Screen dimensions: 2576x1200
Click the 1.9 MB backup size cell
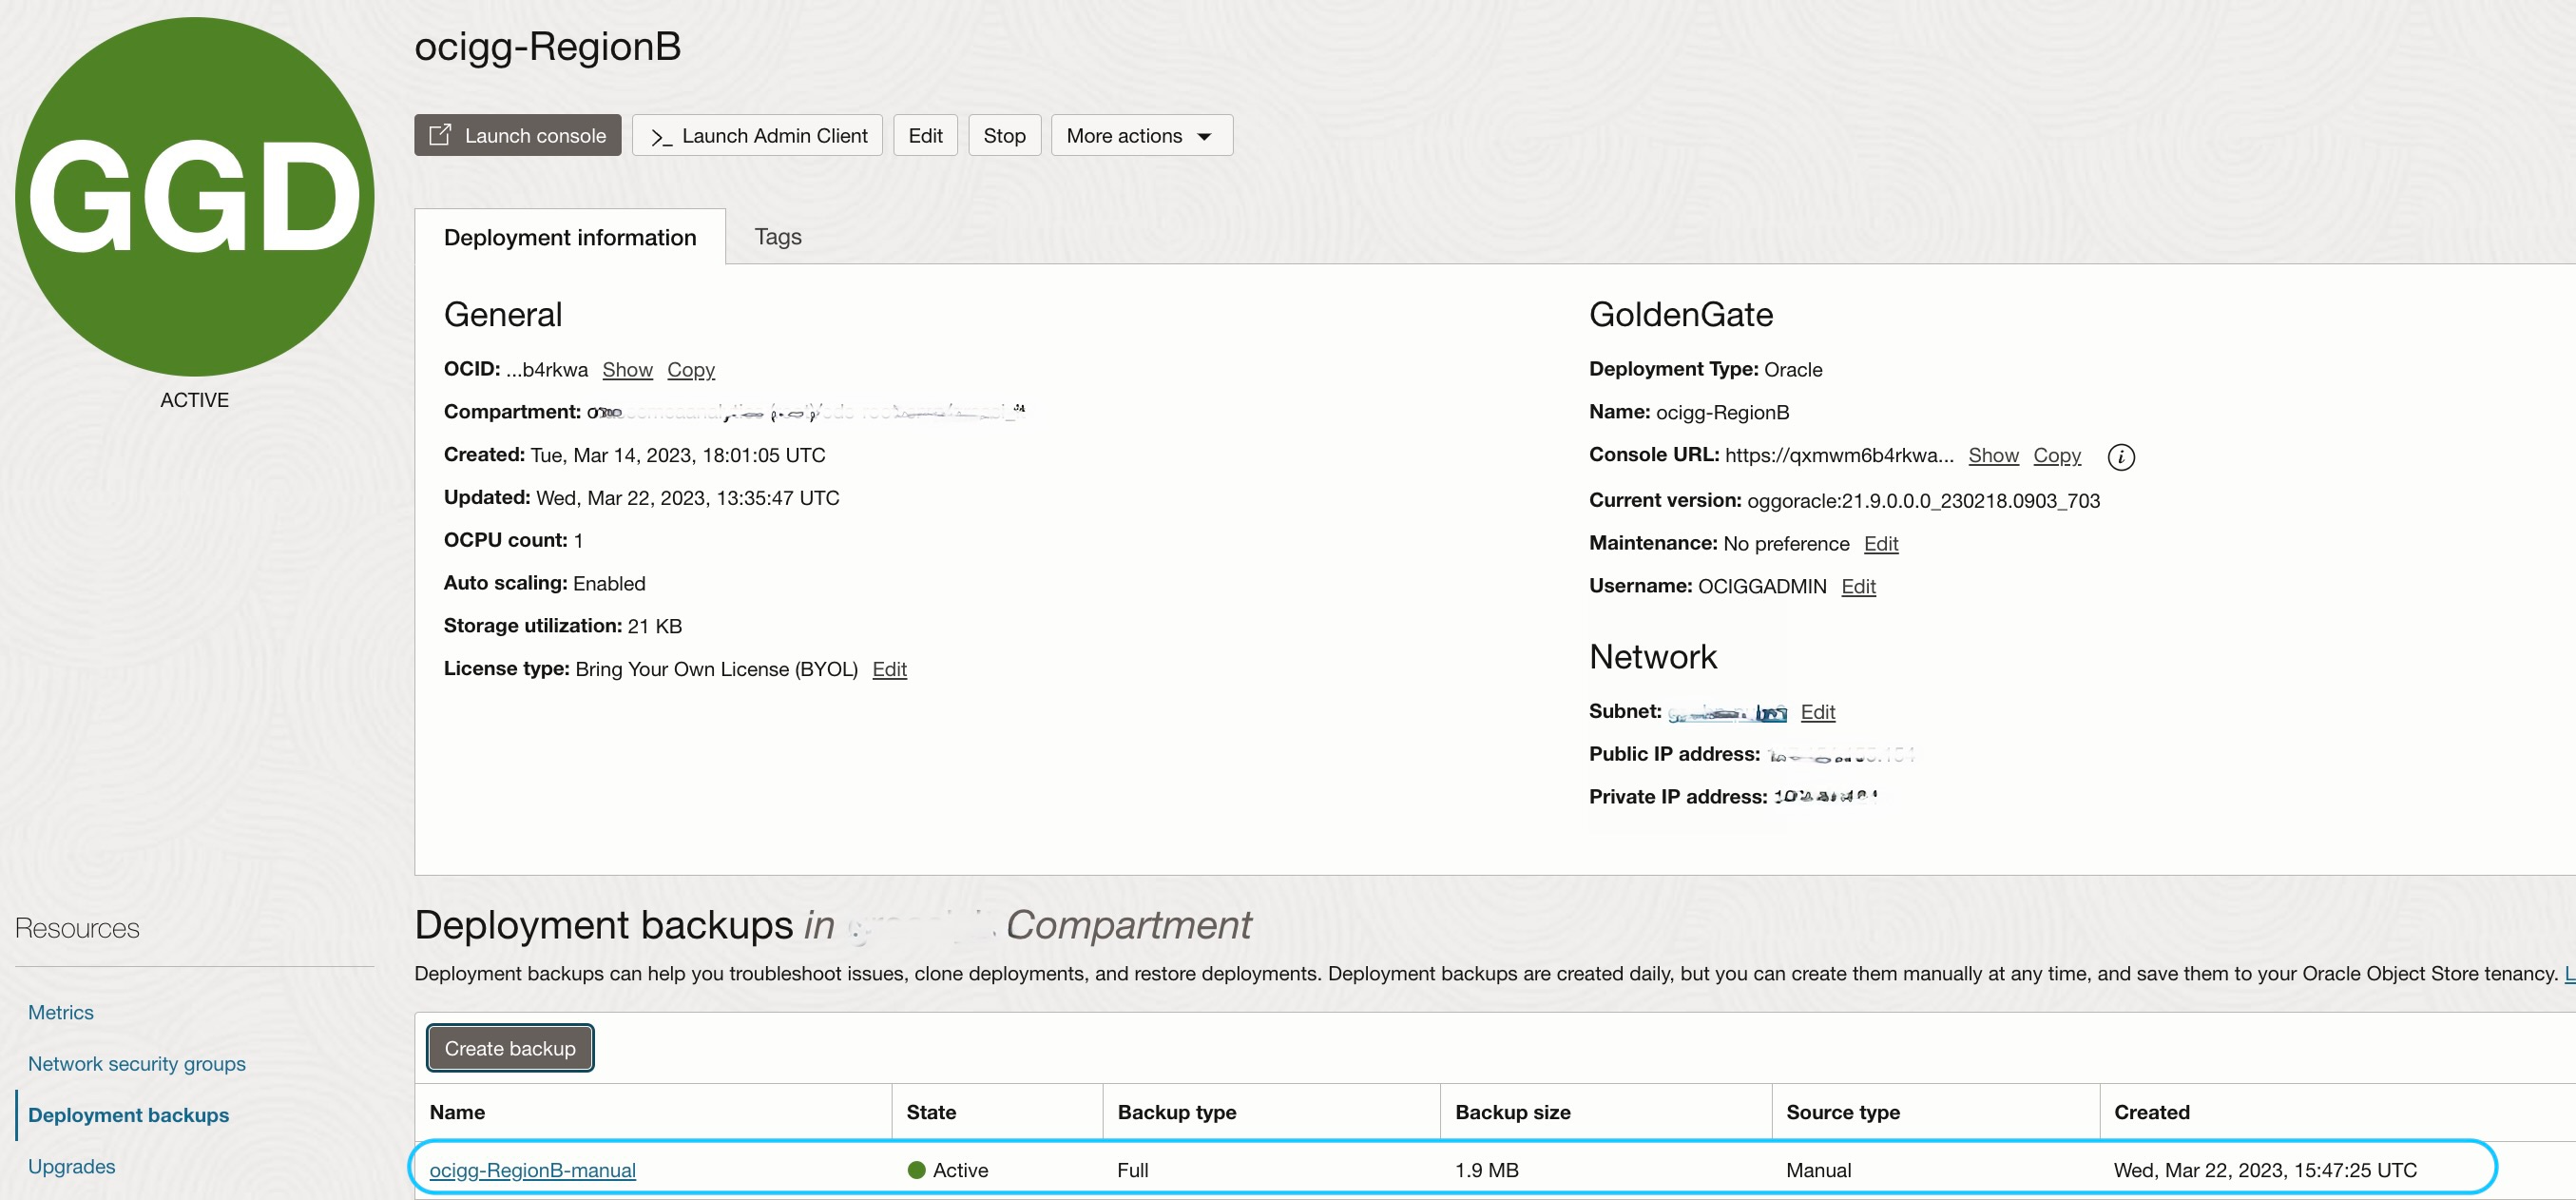pos(1486,1170)
